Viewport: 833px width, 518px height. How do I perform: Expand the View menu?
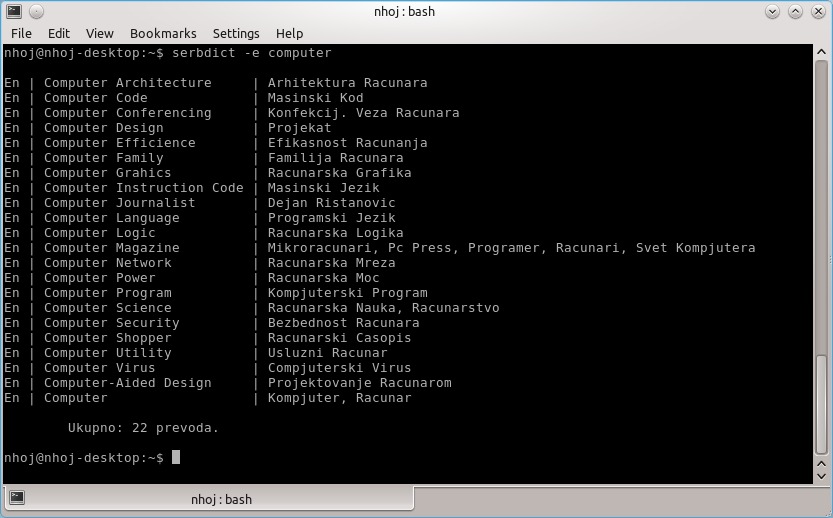(100, 33)
